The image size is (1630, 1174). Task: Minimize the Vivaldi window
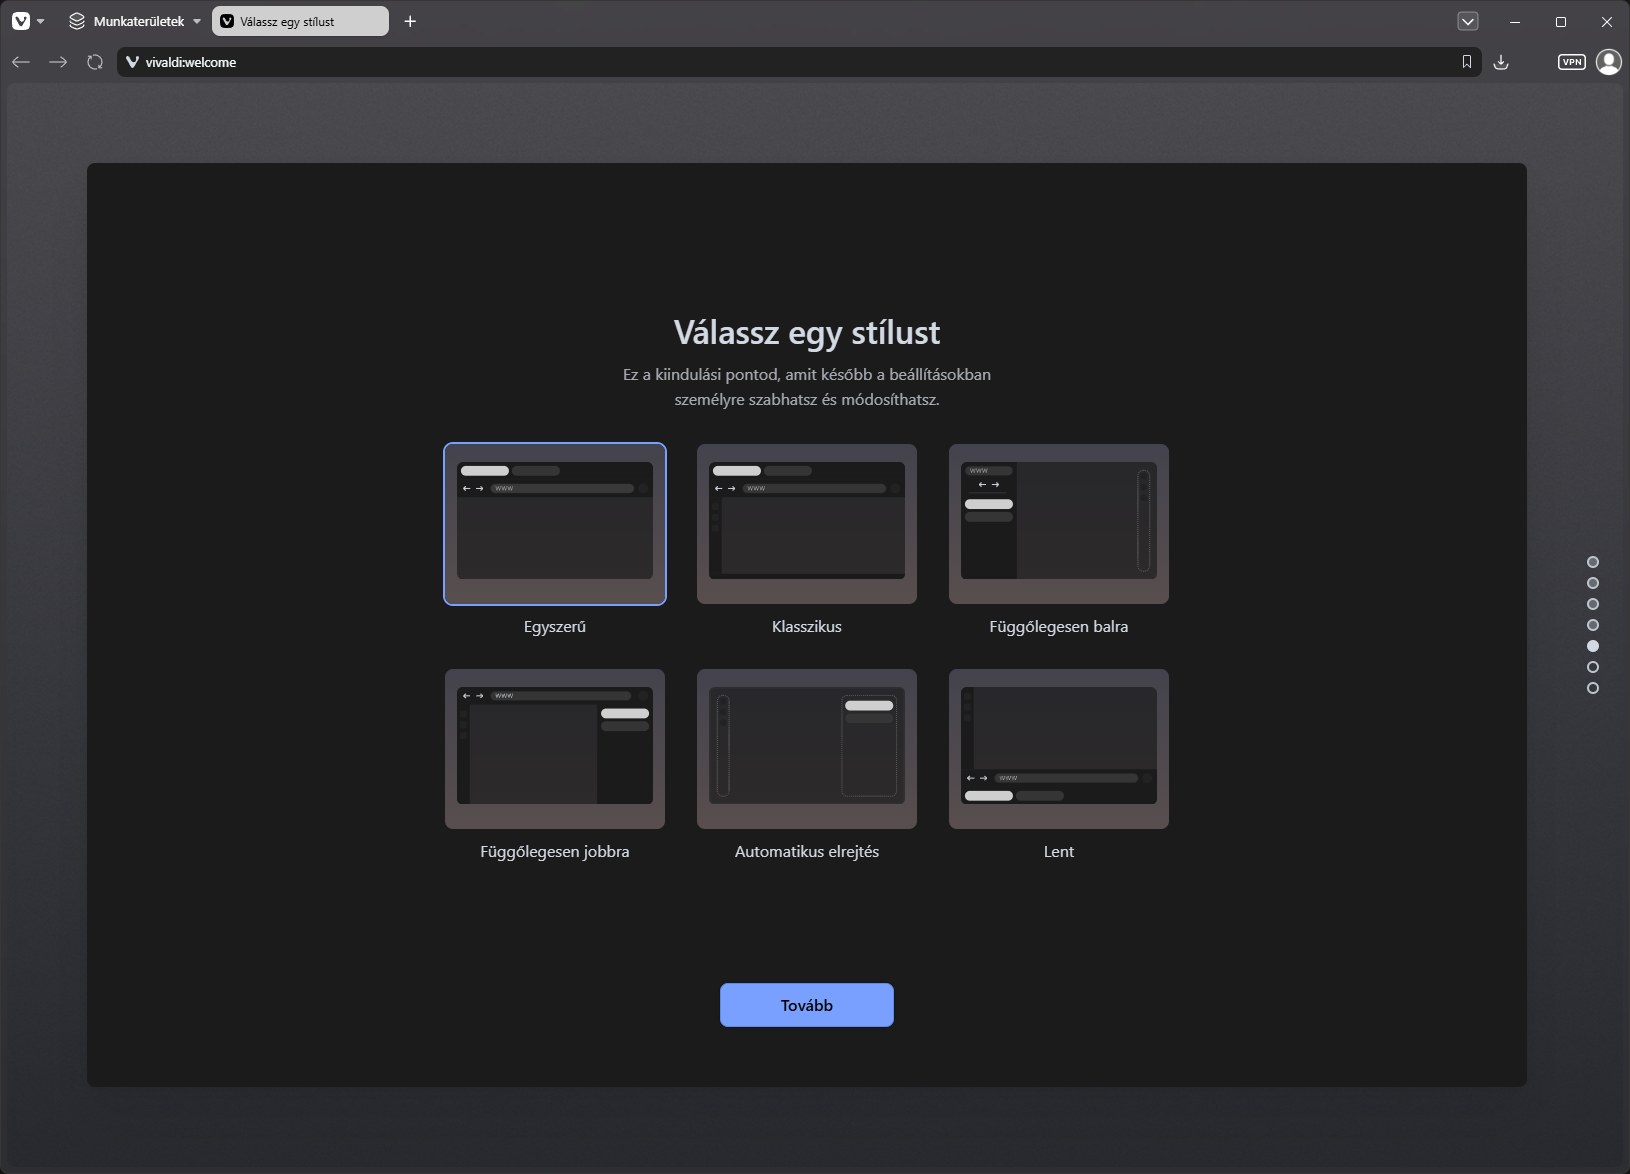tap(1515, 21)
